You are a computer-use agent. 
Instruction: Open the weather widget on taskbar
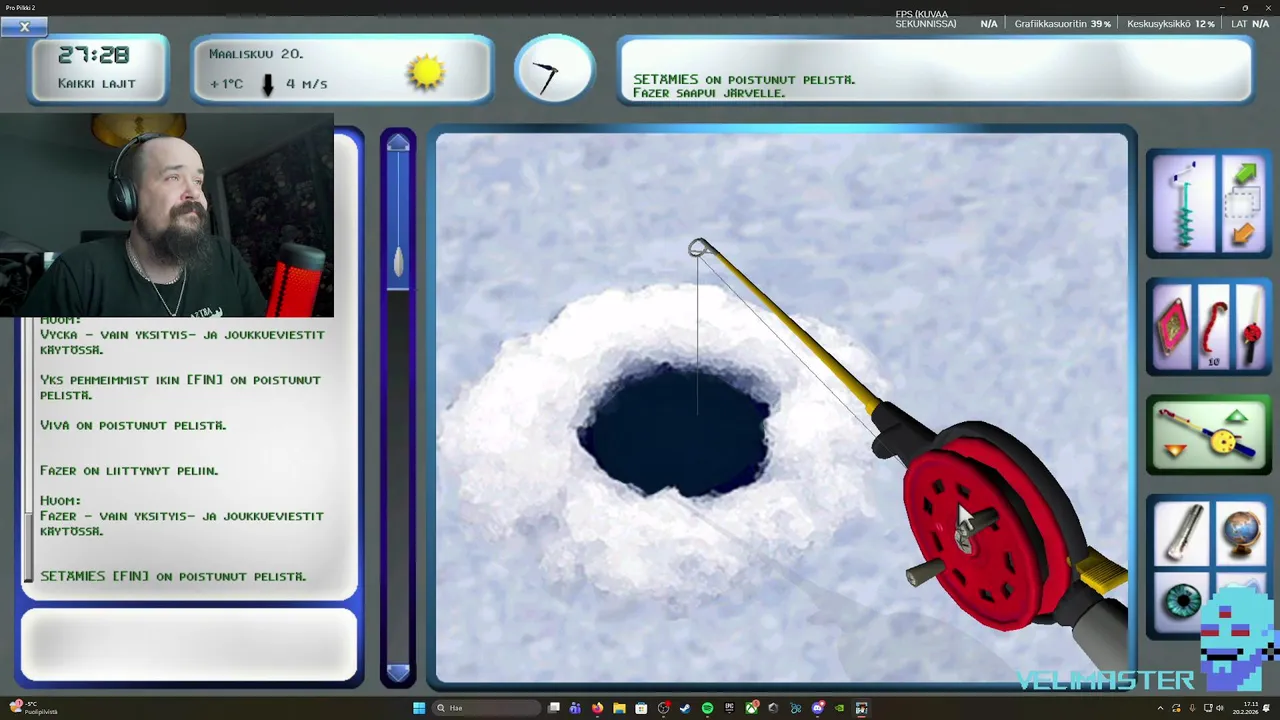click(33, 708)
